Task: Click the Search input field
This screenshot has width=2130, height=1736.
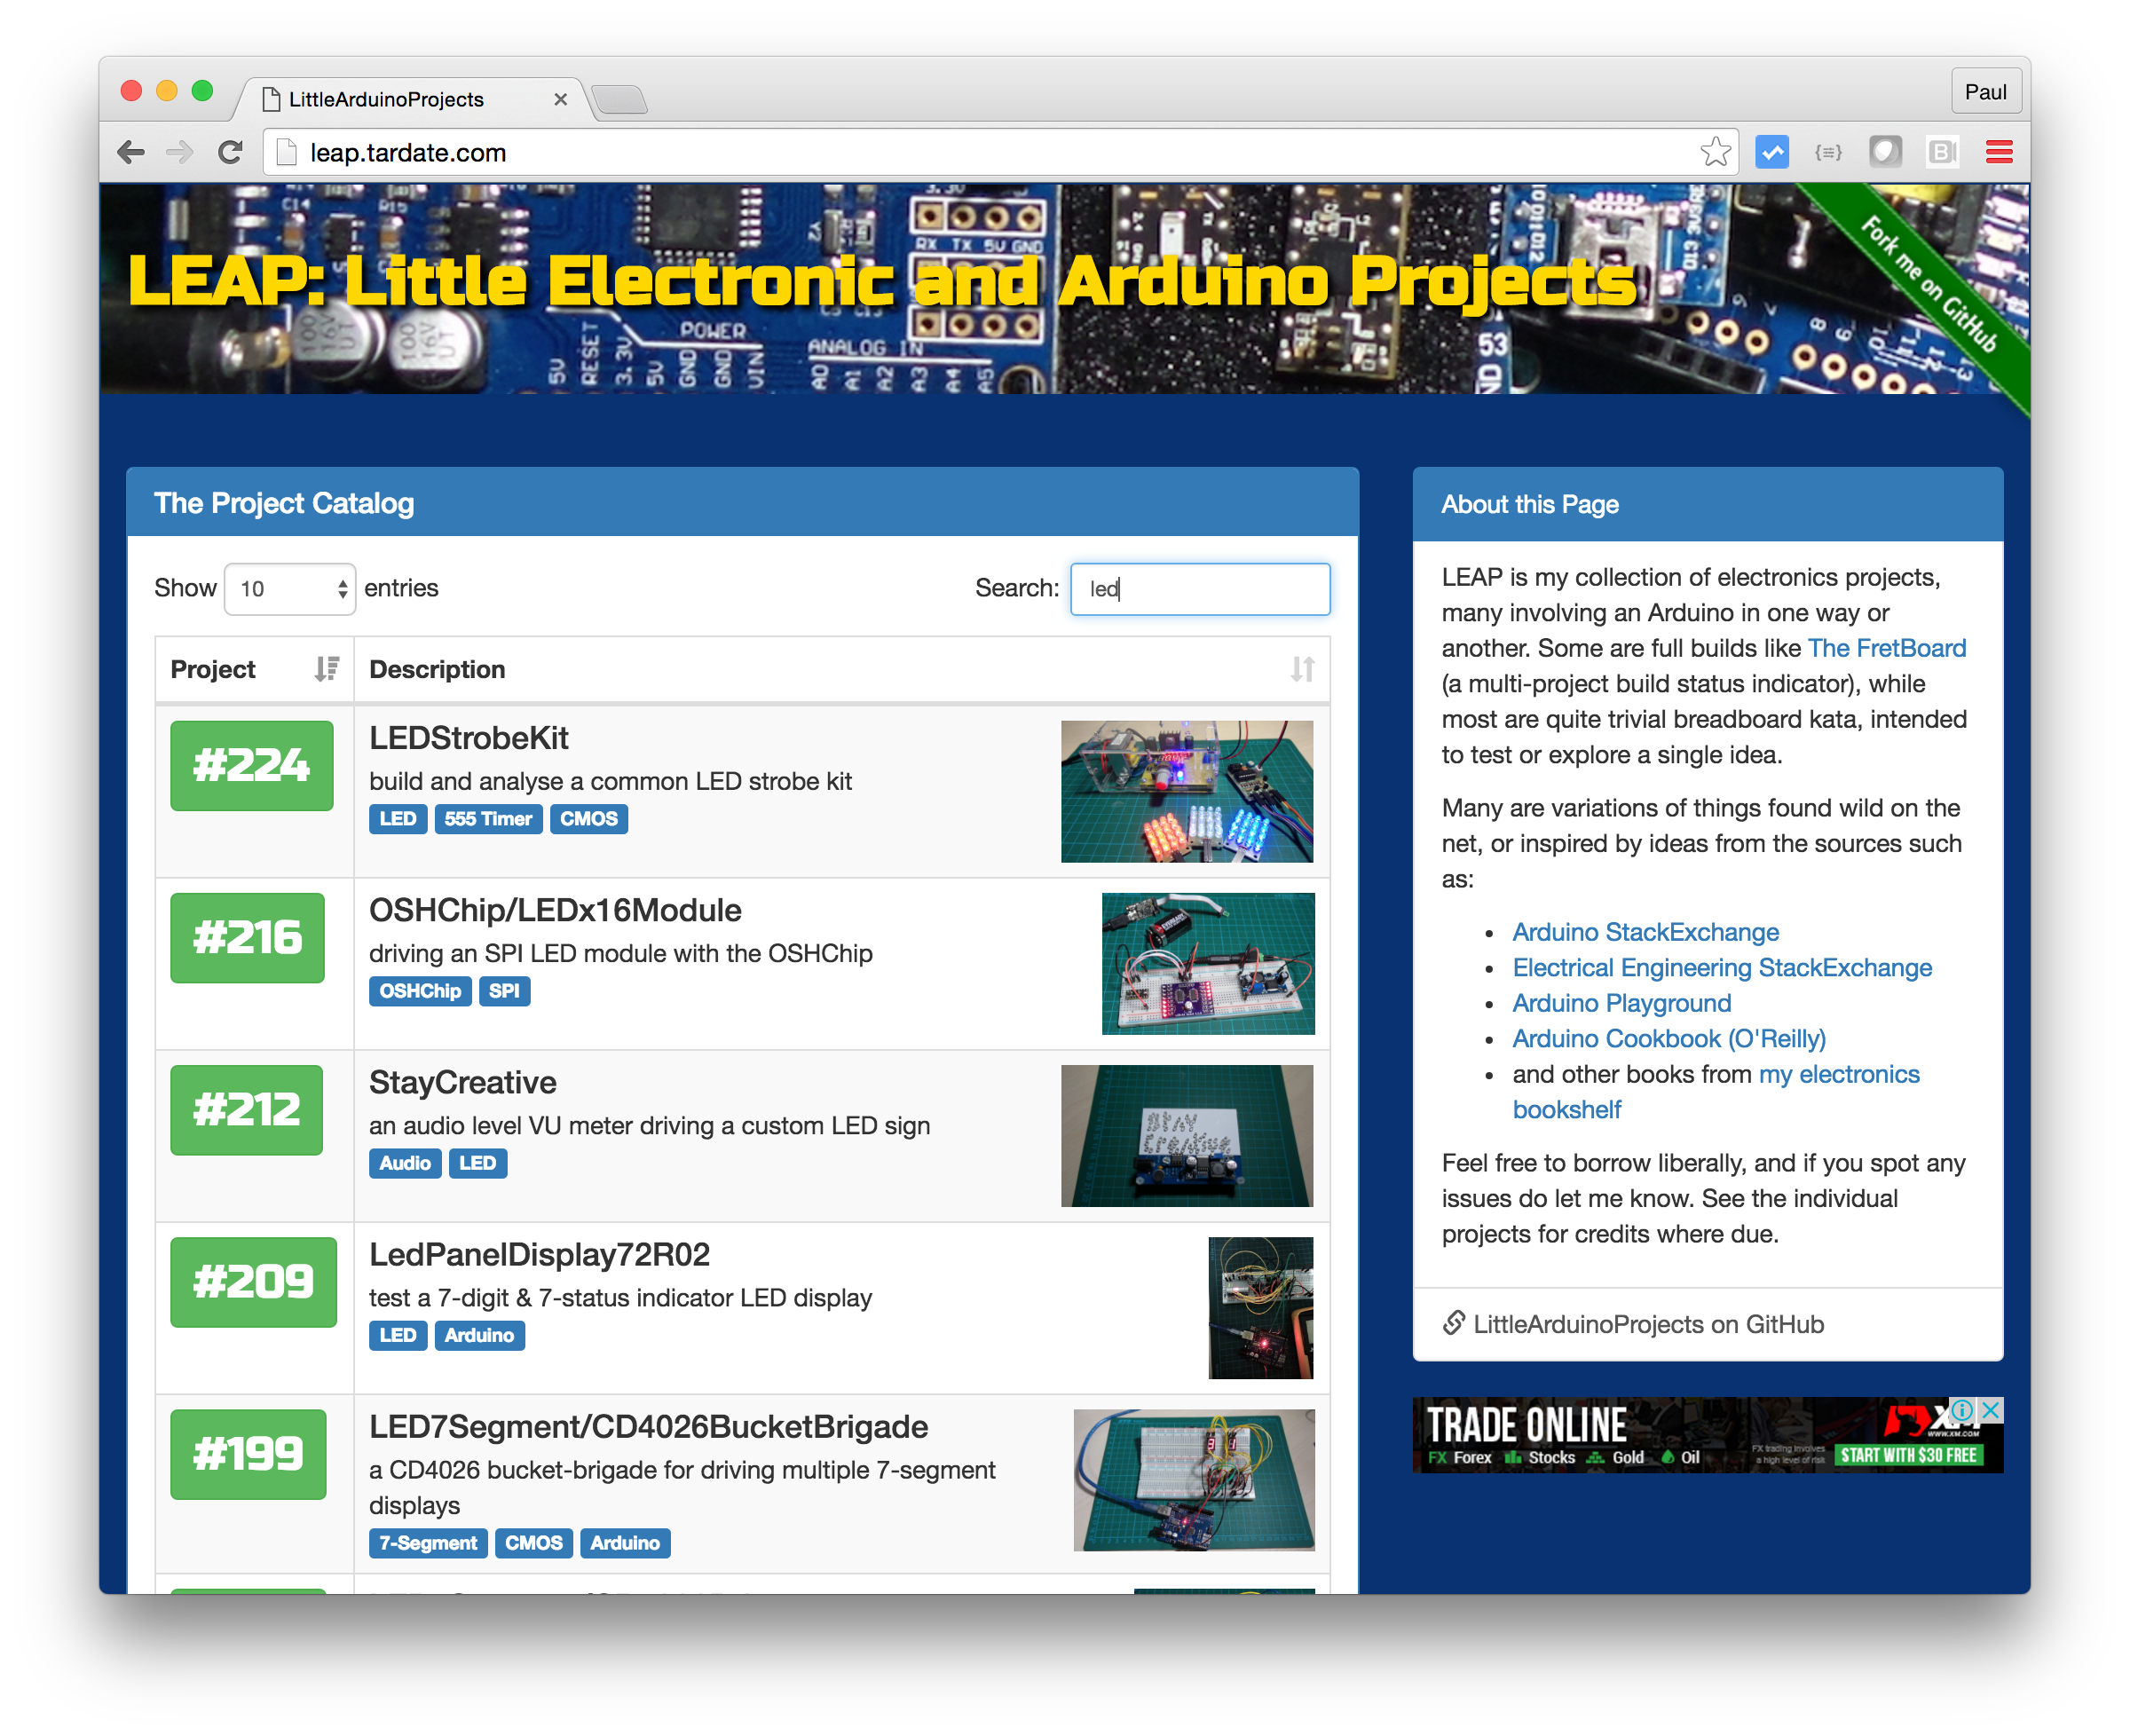Action: pyautogui.click(x=1200, y=589)
